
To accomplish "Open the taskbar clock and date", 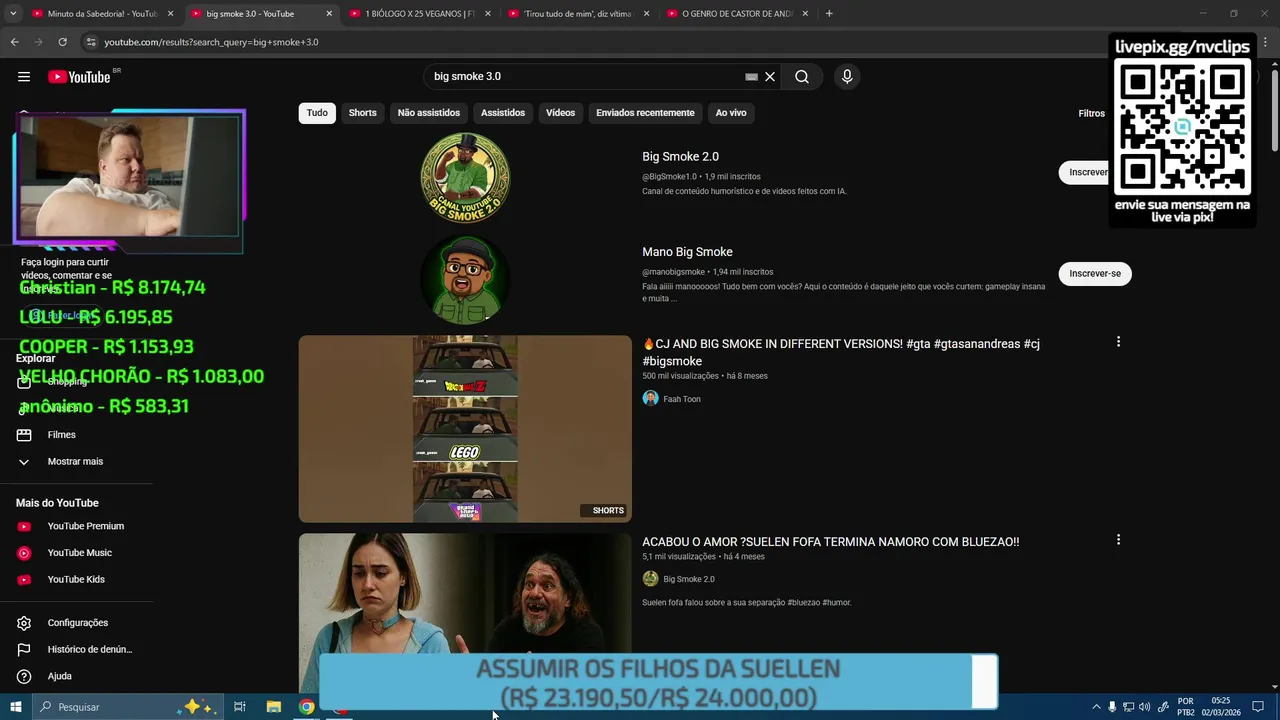I will click(1221, 707).
